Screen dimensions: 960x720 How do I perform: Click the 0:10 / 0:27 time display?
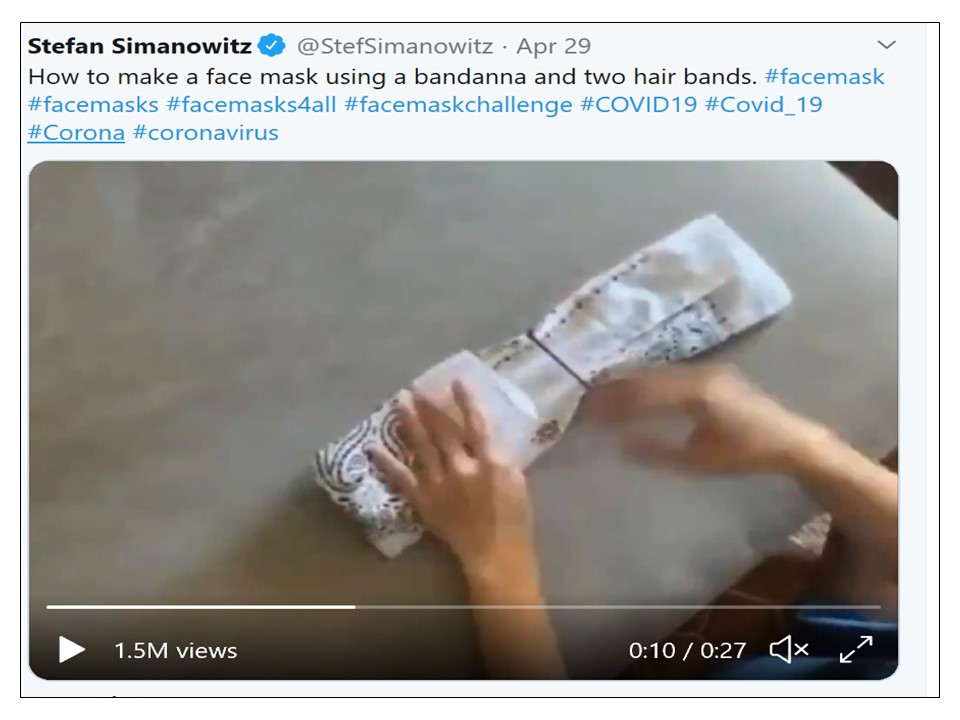(x=687, y=650)
